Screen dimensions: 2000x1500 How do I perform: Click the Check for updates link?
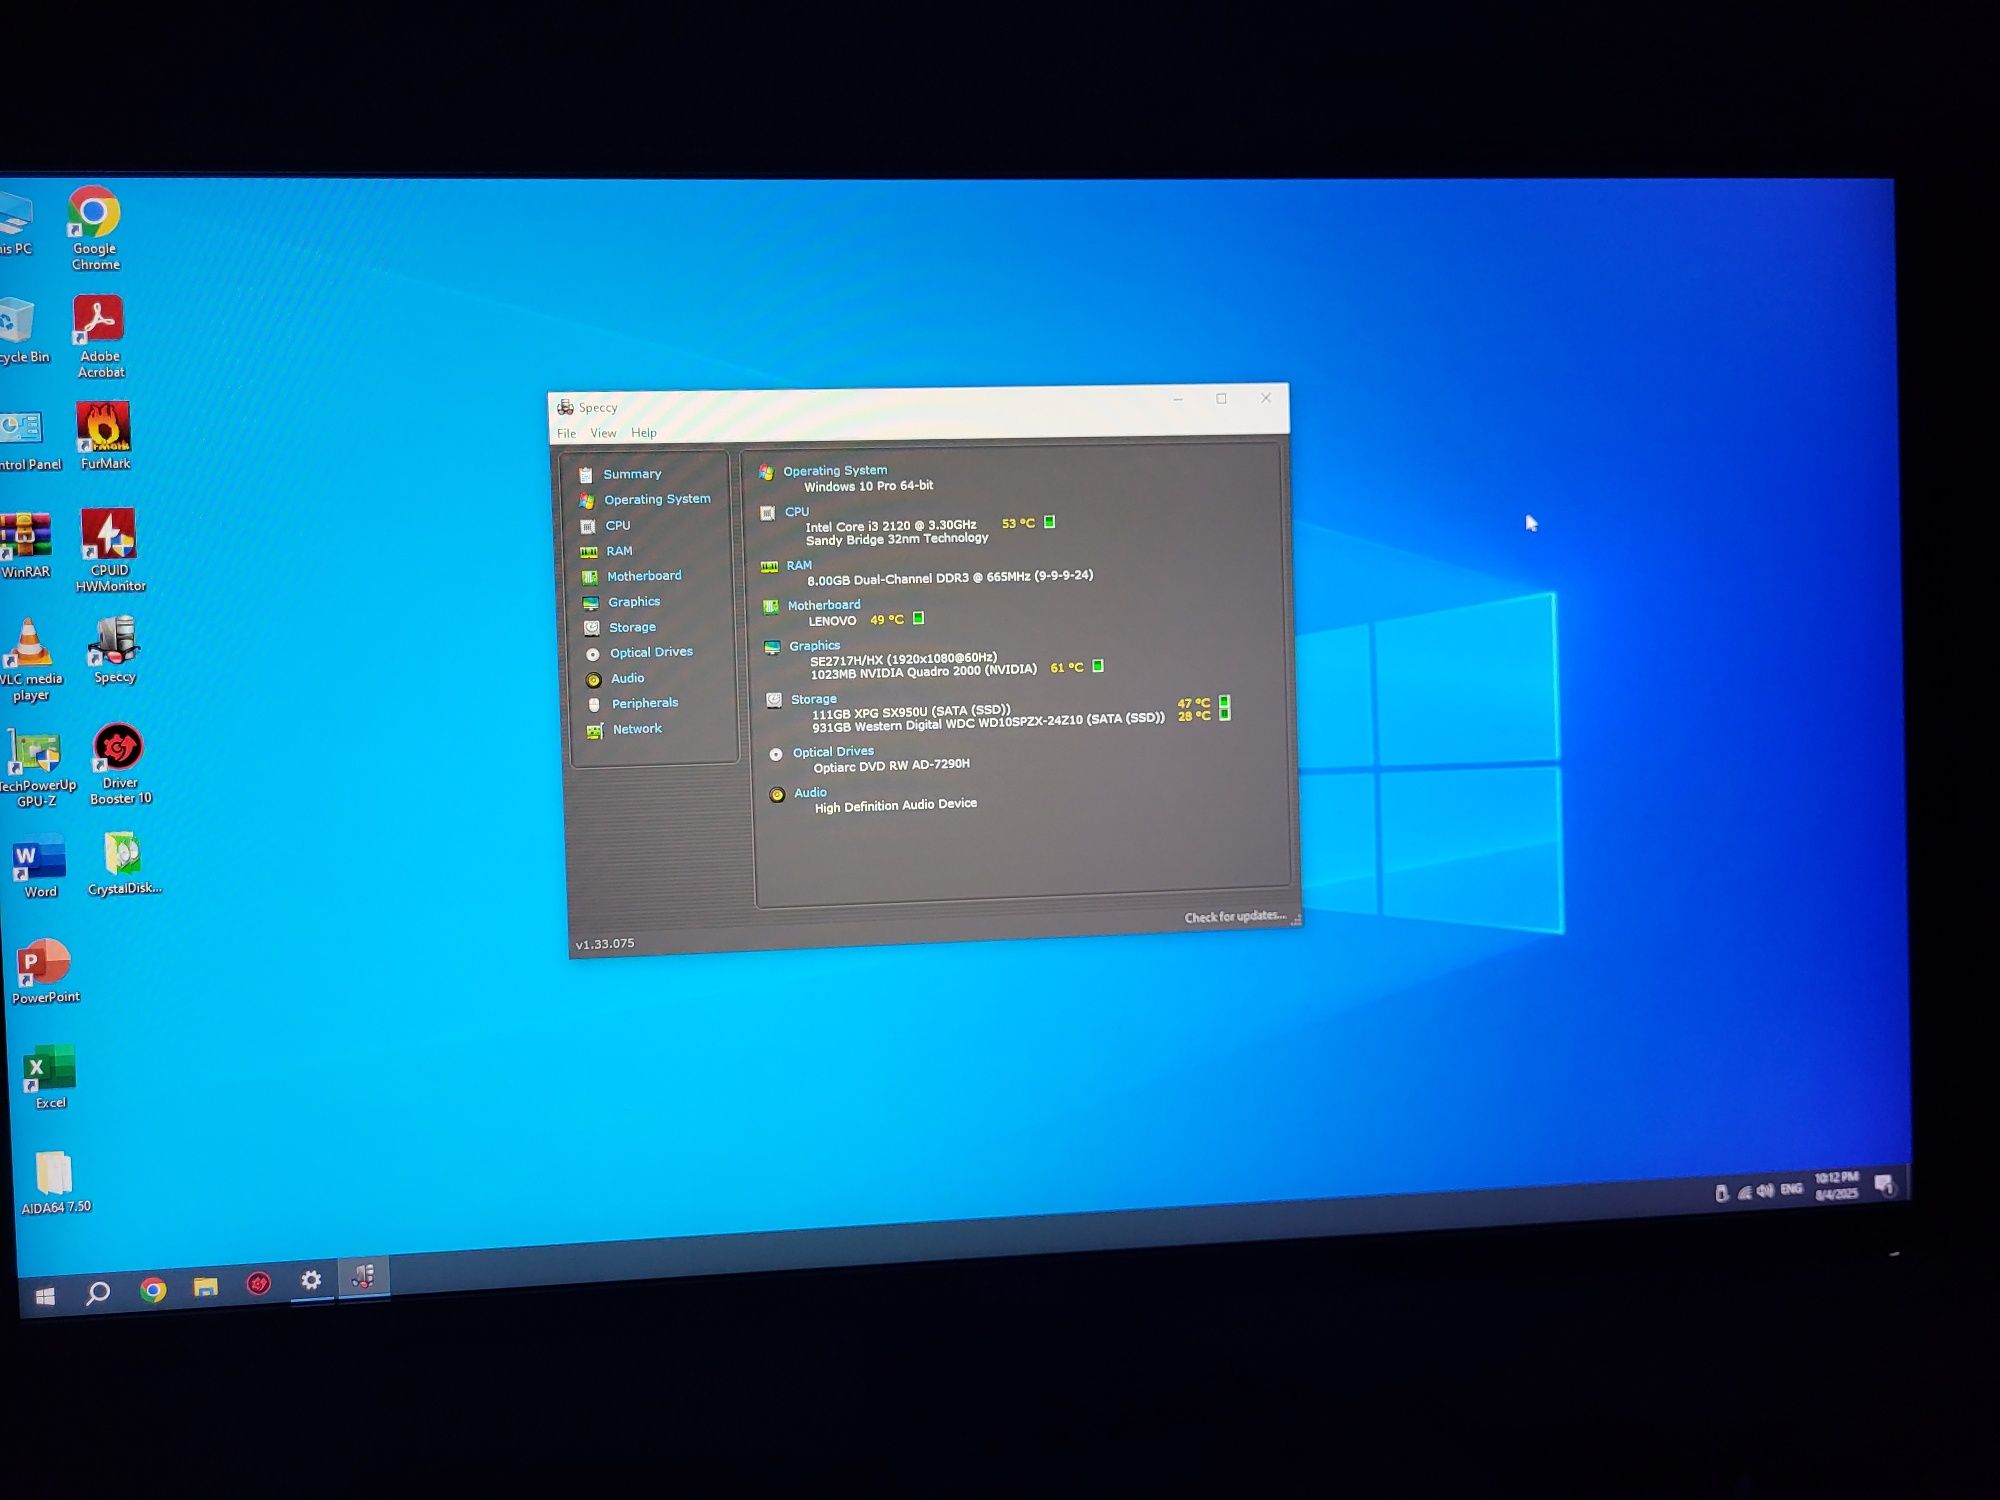(x=1235, y=917)
